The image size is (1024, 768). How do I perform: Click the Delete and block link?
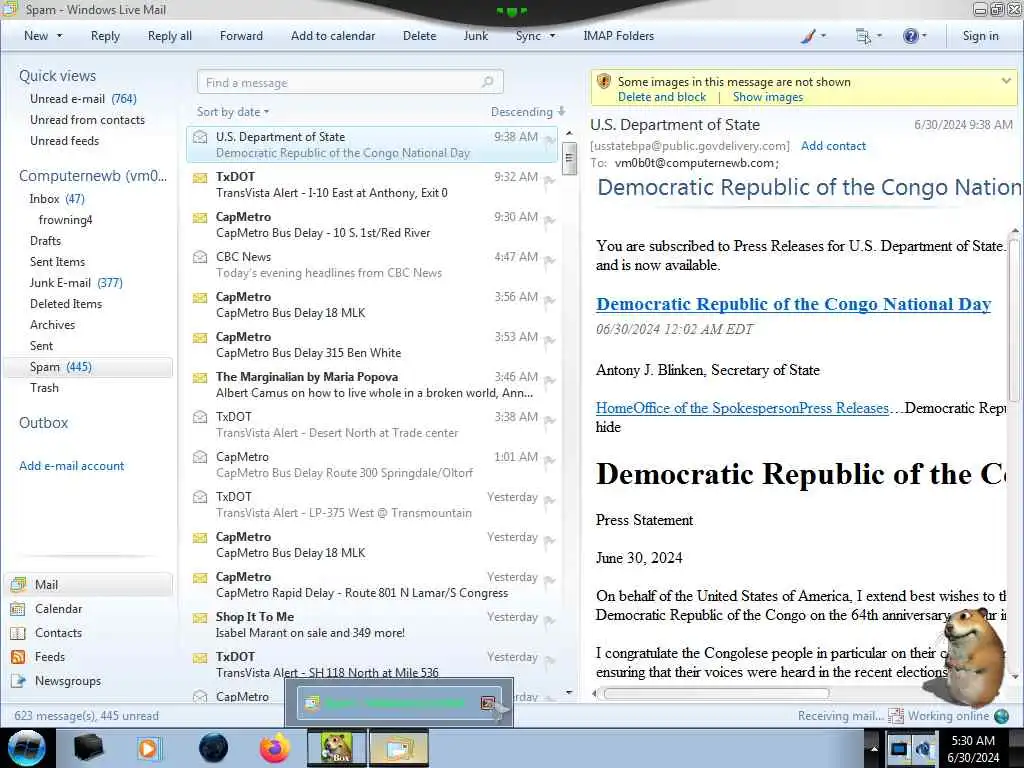662,97
